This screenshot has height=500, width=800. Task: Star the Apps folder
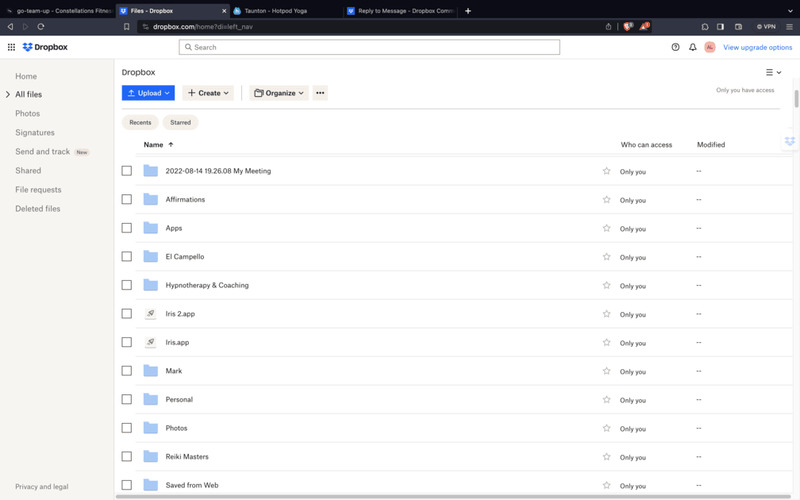pyautogui.click(x=606, y=228)
